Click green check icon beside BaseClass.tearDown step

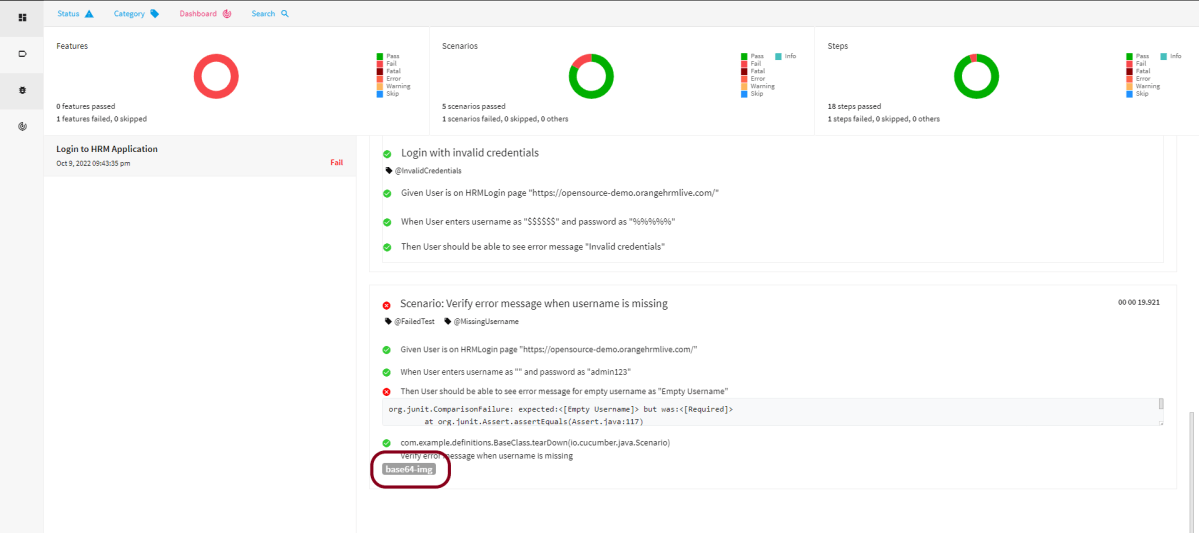tap(386, 442)
